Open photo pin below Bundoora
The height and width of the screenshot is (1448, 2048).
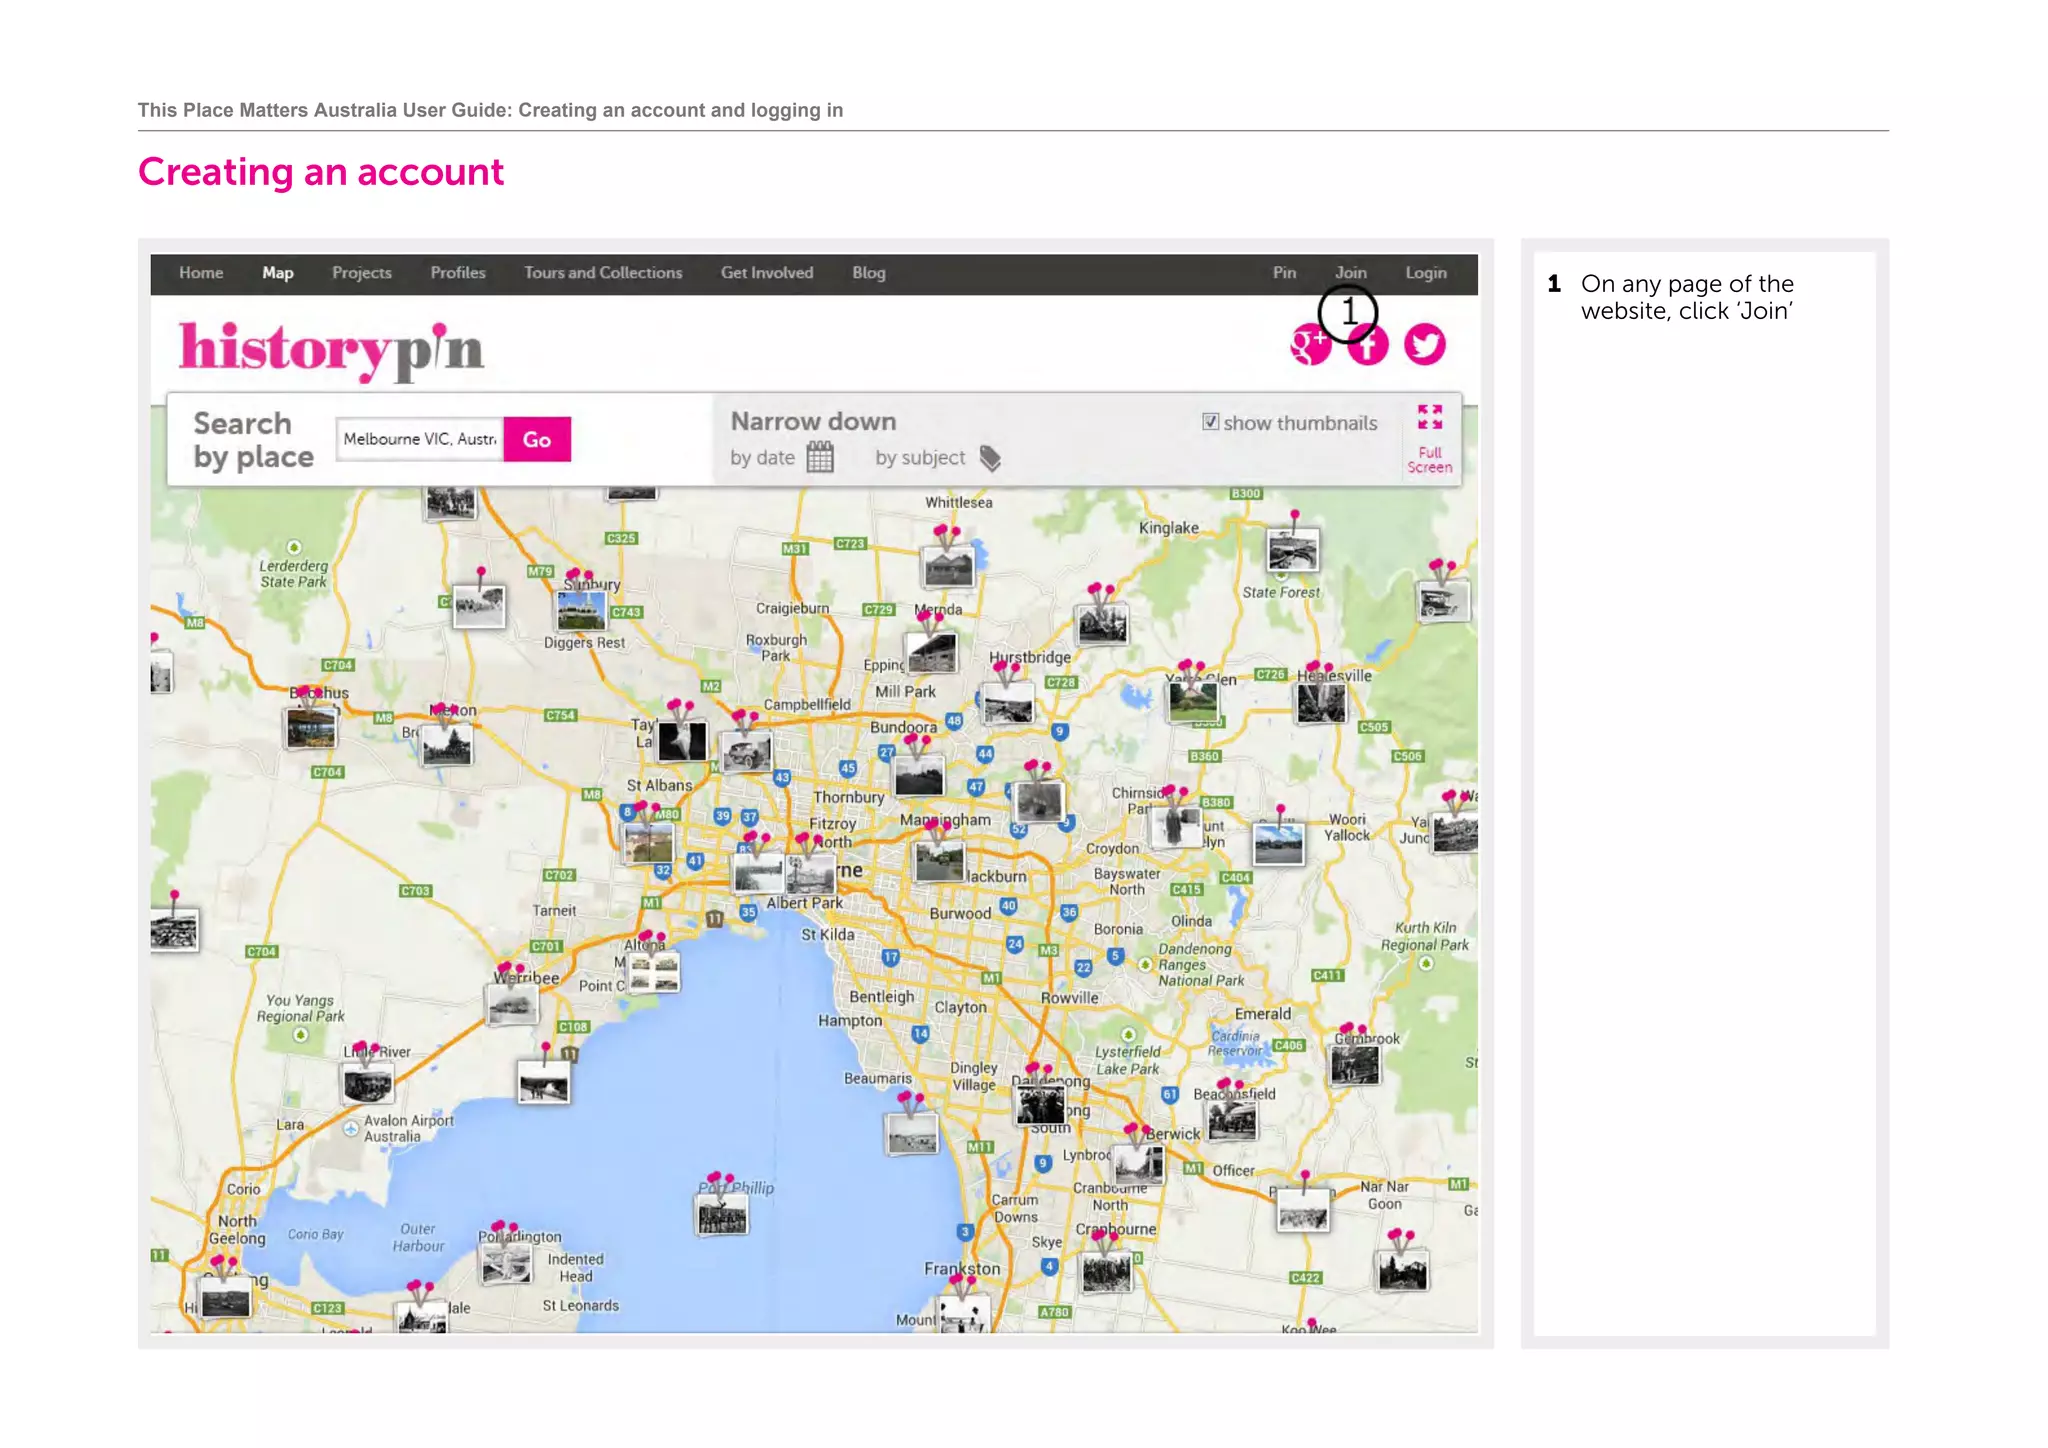click(919, 775)
